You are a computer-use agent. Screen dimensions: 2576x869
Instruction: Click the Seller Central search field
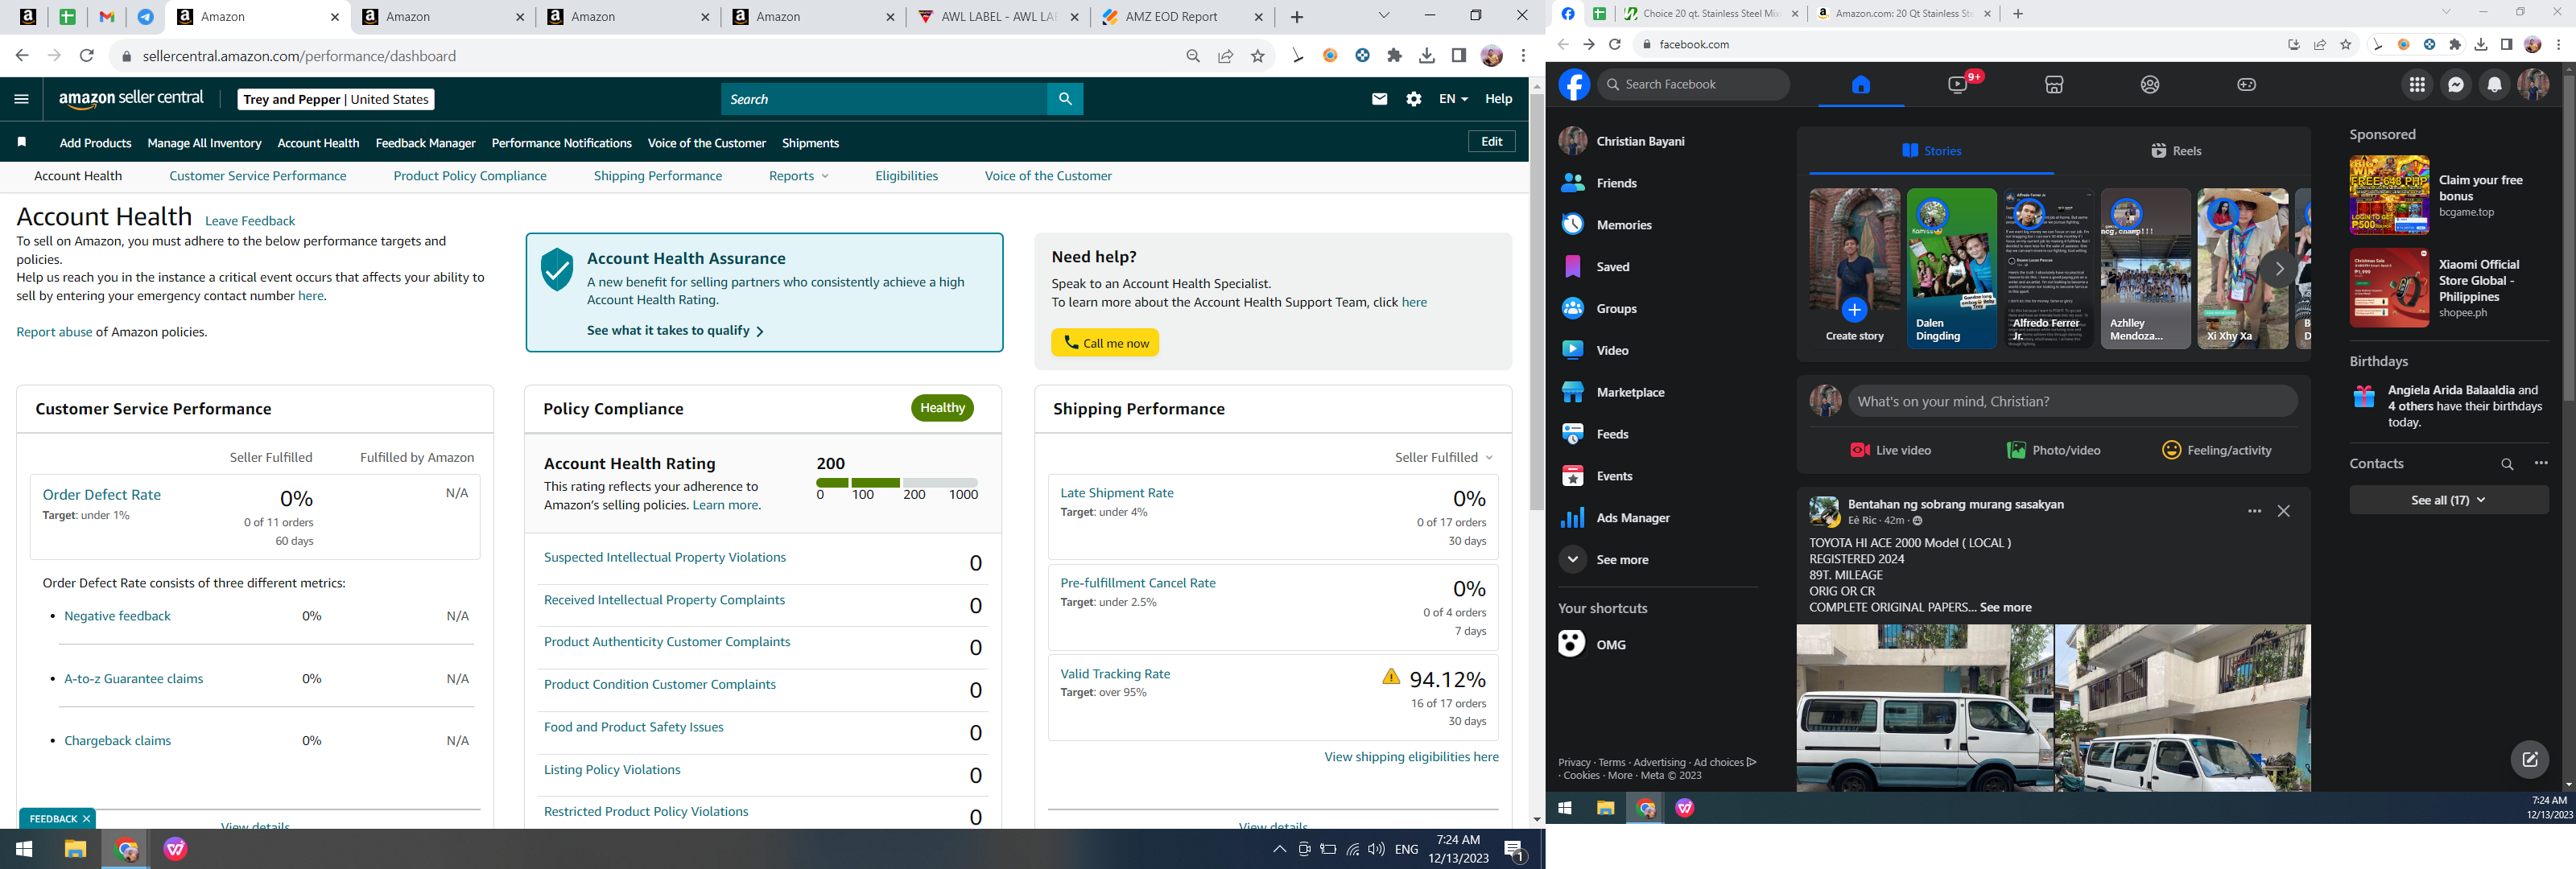[x=884, y=99]
